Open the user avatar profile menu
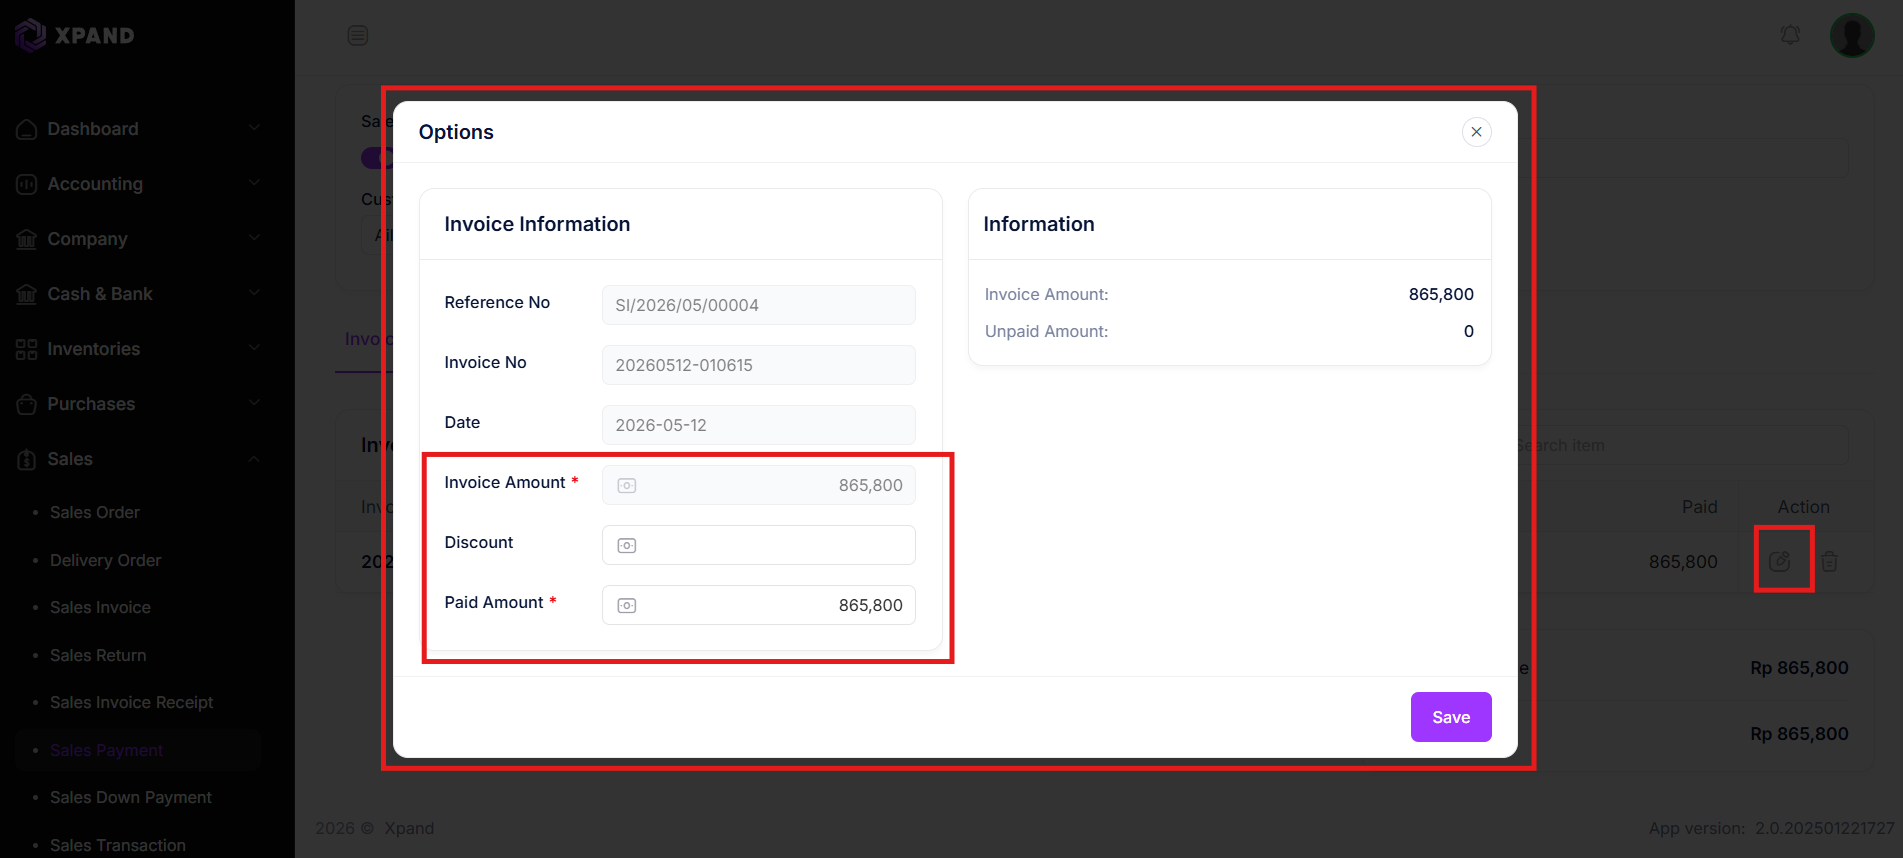The width and height of the screenshot is (1903, 858). point(1852,35)
